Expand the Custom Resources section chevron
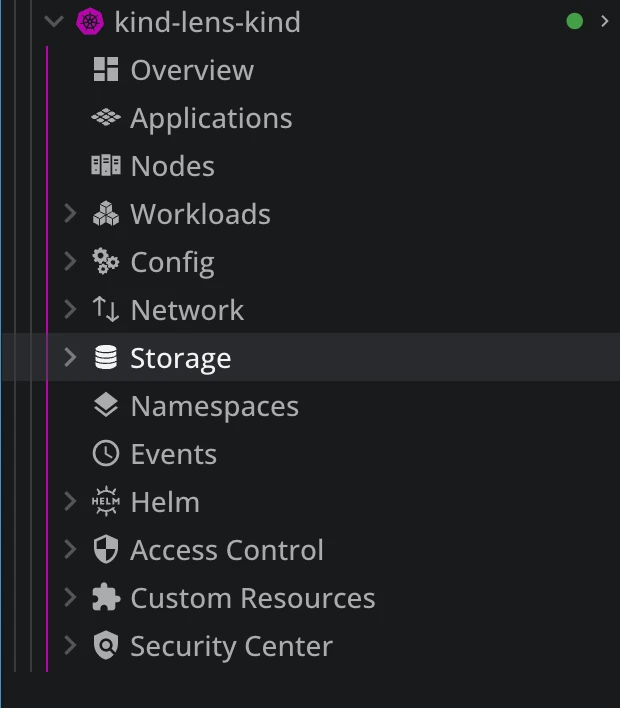The width and height of the screenshot is (620, 708). [70, 597]
